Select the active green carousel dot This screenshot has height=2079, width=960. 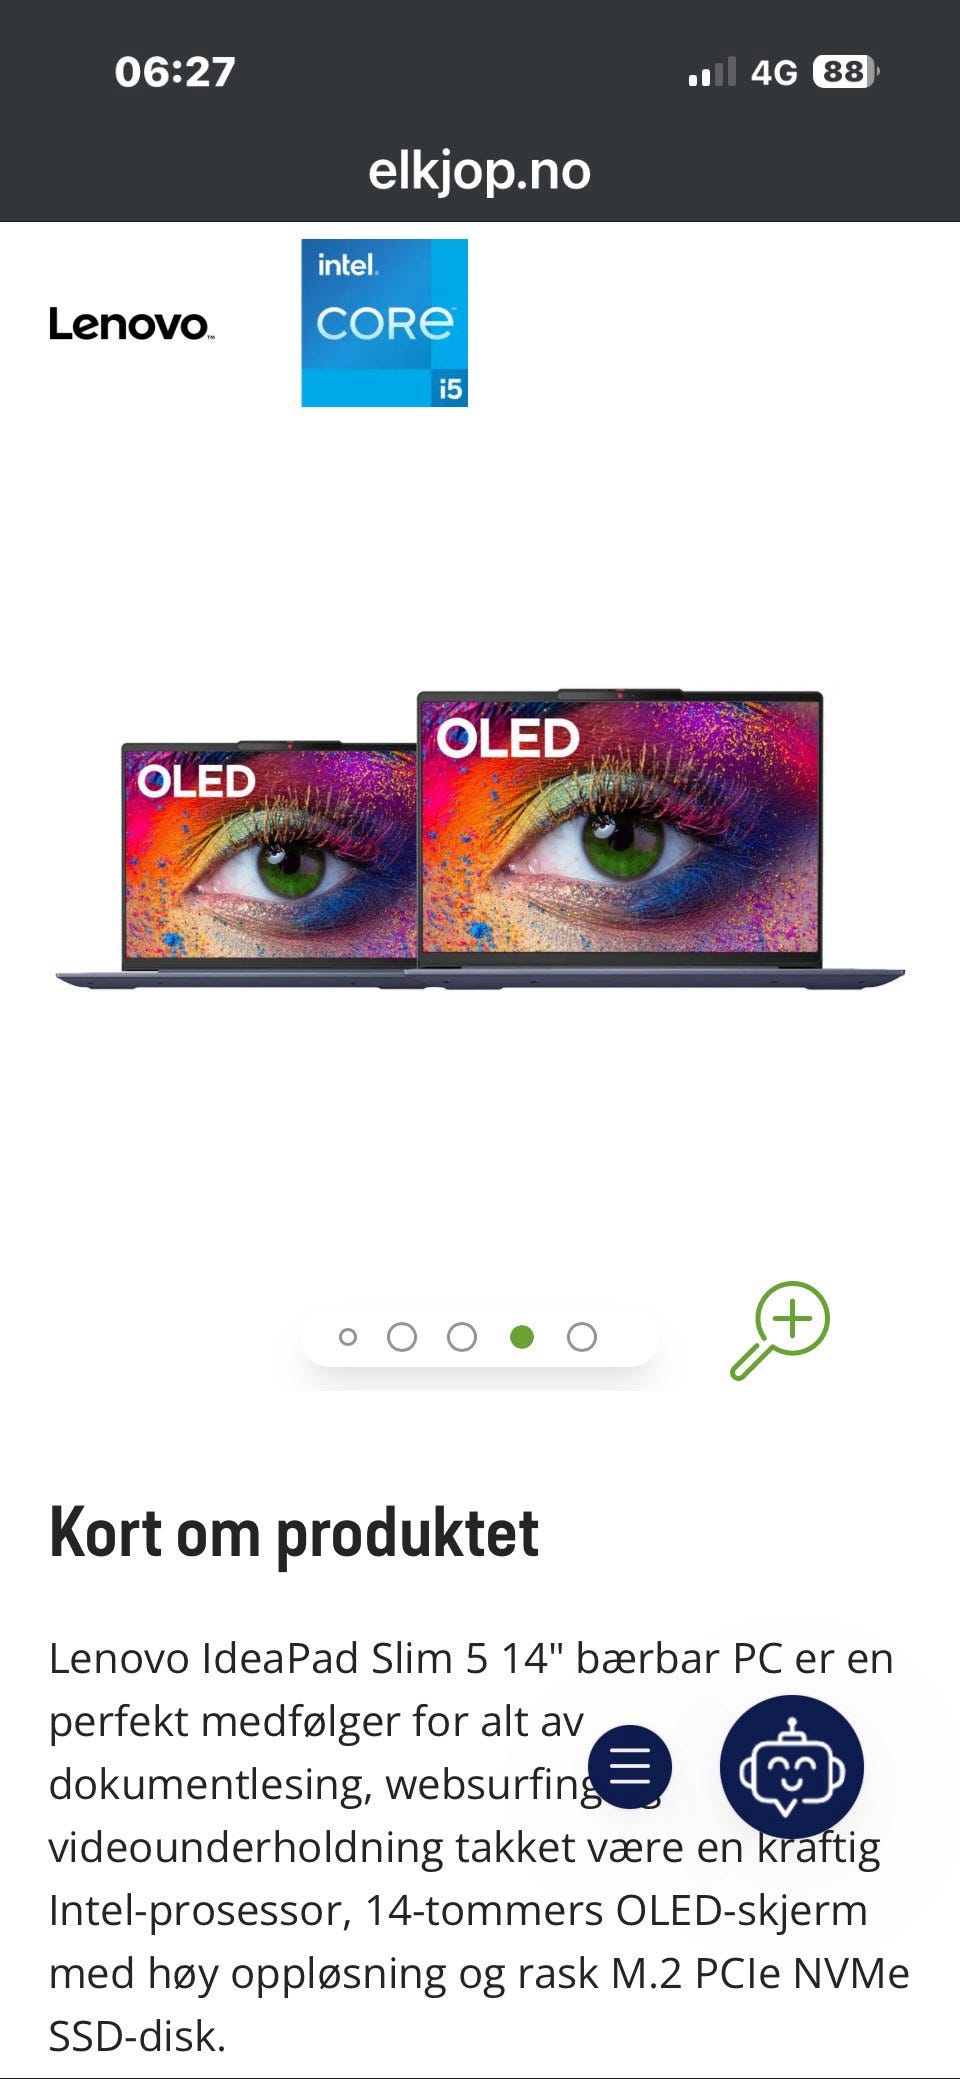tap(522, 1337)
